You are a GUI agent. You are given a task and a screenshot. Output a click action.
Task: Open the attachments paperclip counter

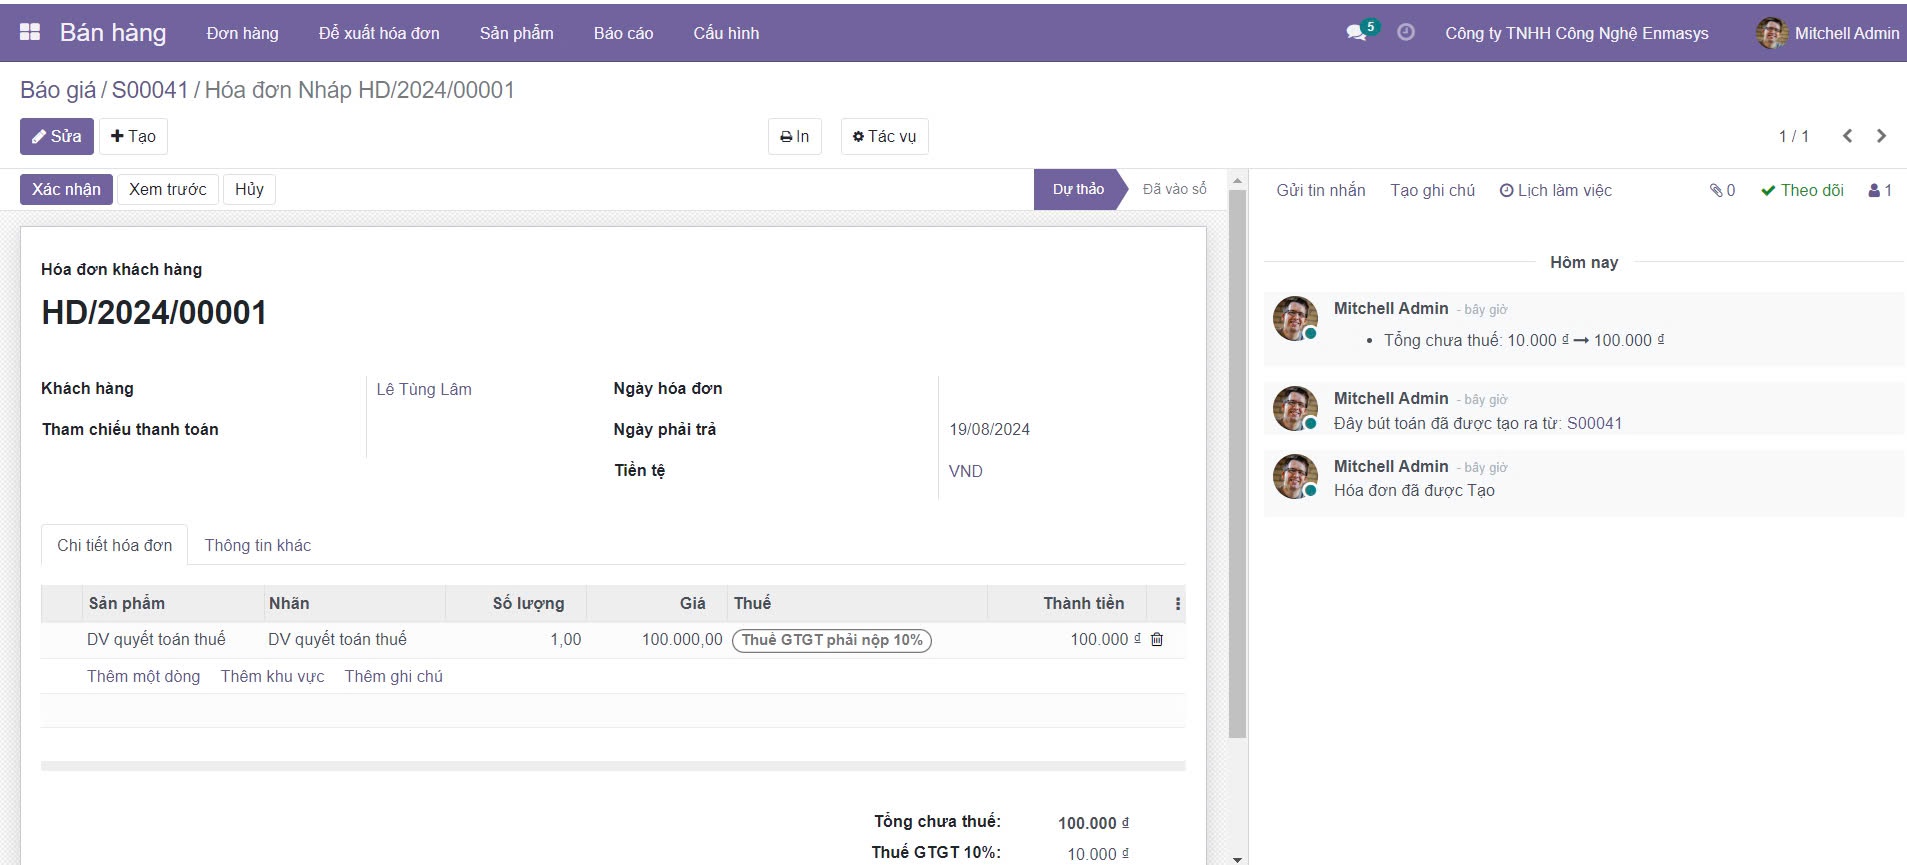(1722, 190)
